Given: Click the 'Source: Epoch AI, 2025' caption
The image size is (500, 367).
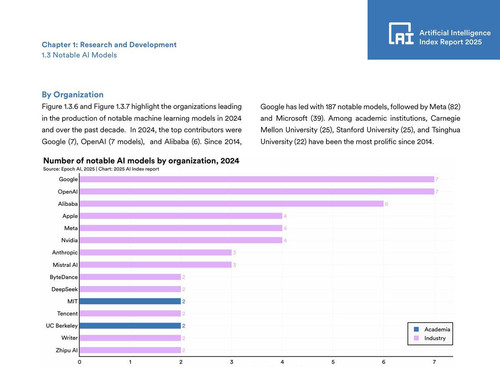Looking at the screenshot, I should [69, 169].
